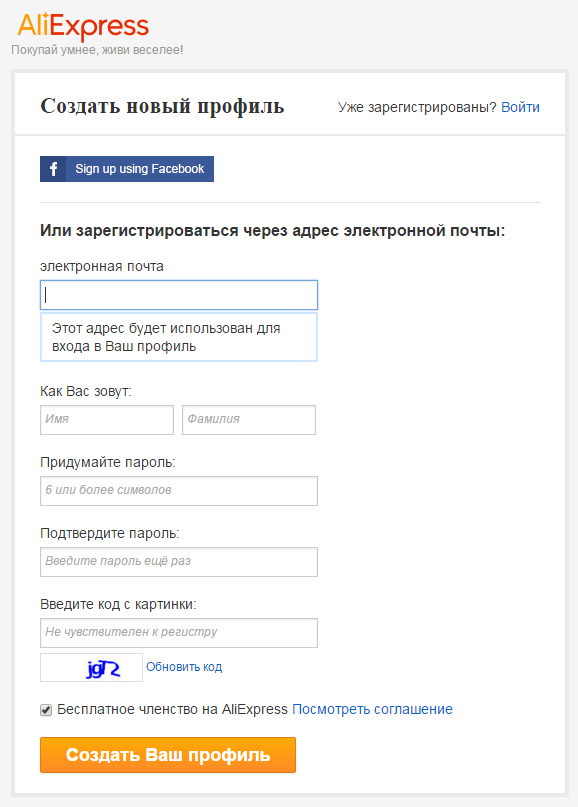Click the "Имя" first name field
This screenshot has width=578, height=807.
[107, 419]
